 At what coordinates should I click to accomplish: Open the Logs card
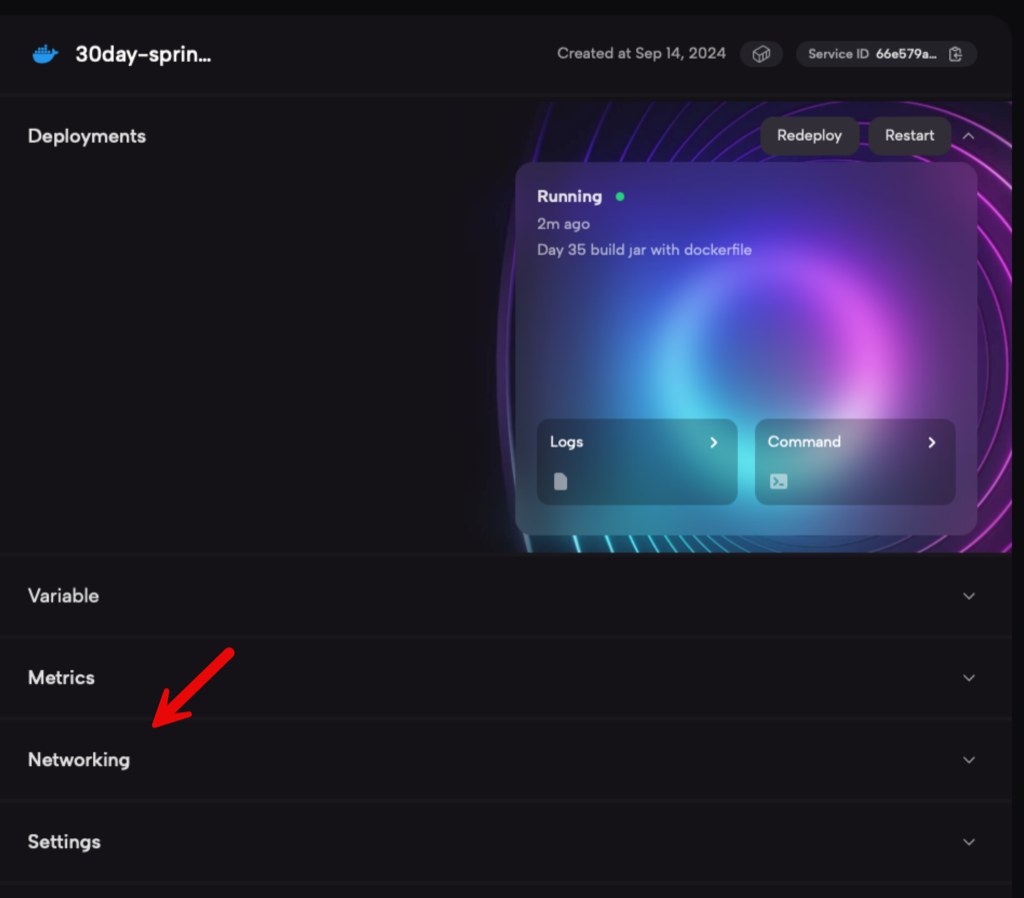tap(637, 462)
